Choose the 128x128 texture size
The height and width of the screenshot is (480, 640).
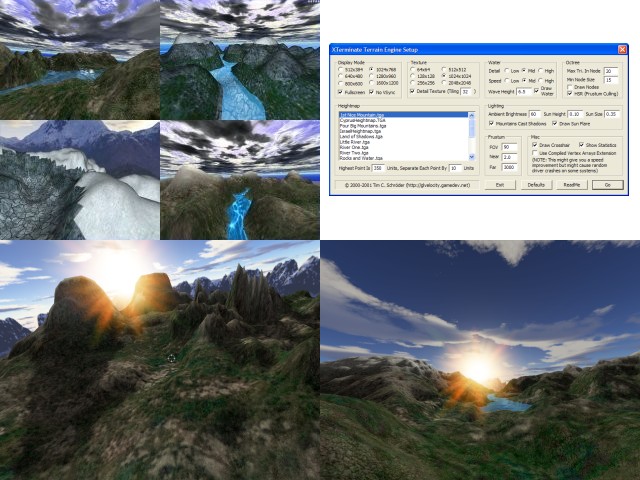coord(413,76)
